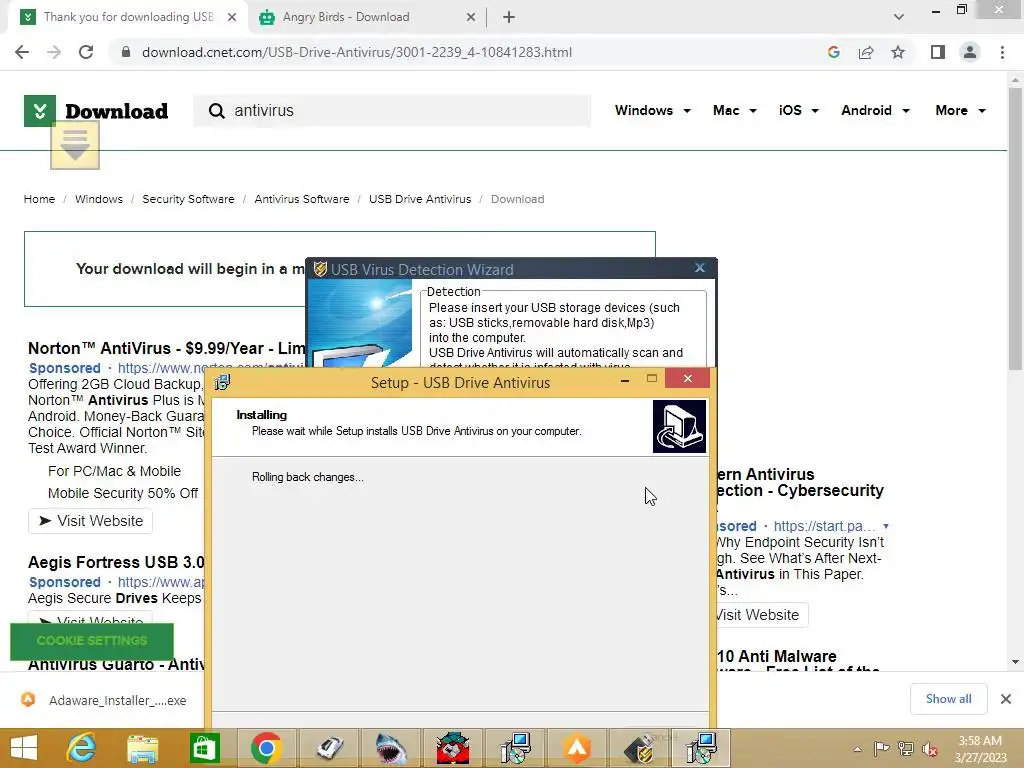This screenshot has height=768, width=1024.
Task: Expand the Android category dropdown
Action: (875, 110)
